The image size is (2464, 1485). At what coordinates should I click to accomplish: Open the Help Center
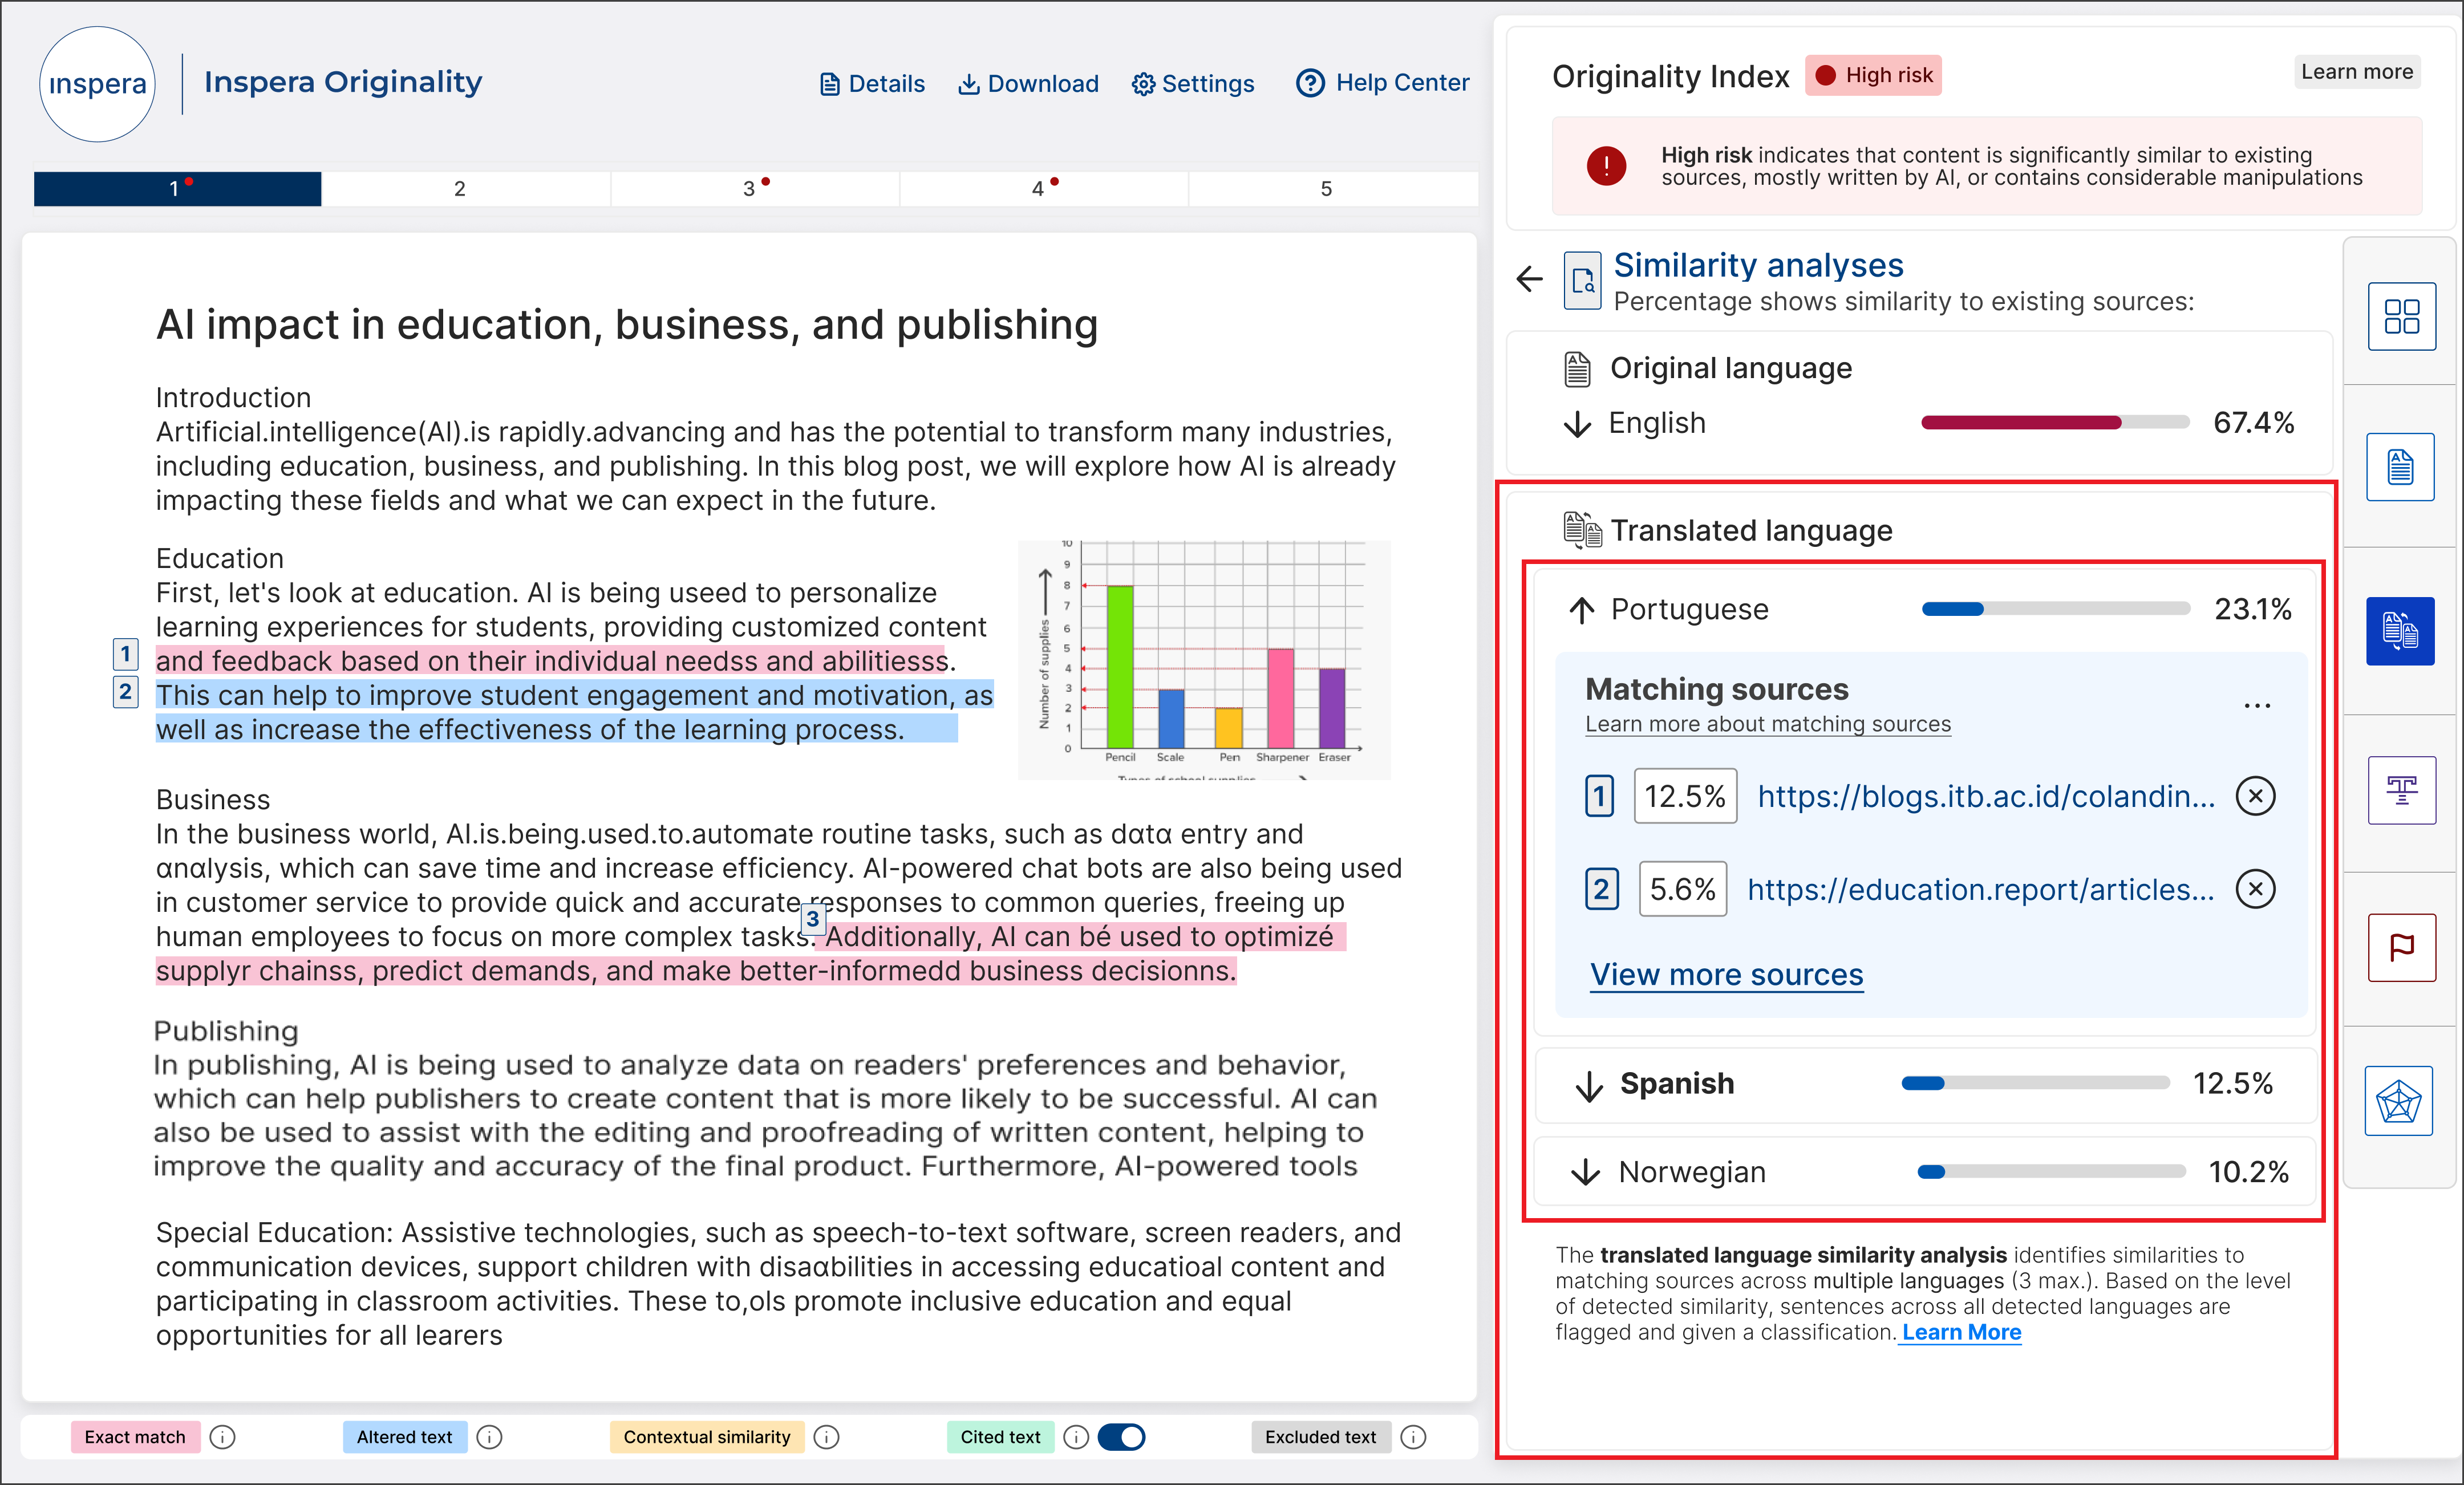pos(1382,83)
